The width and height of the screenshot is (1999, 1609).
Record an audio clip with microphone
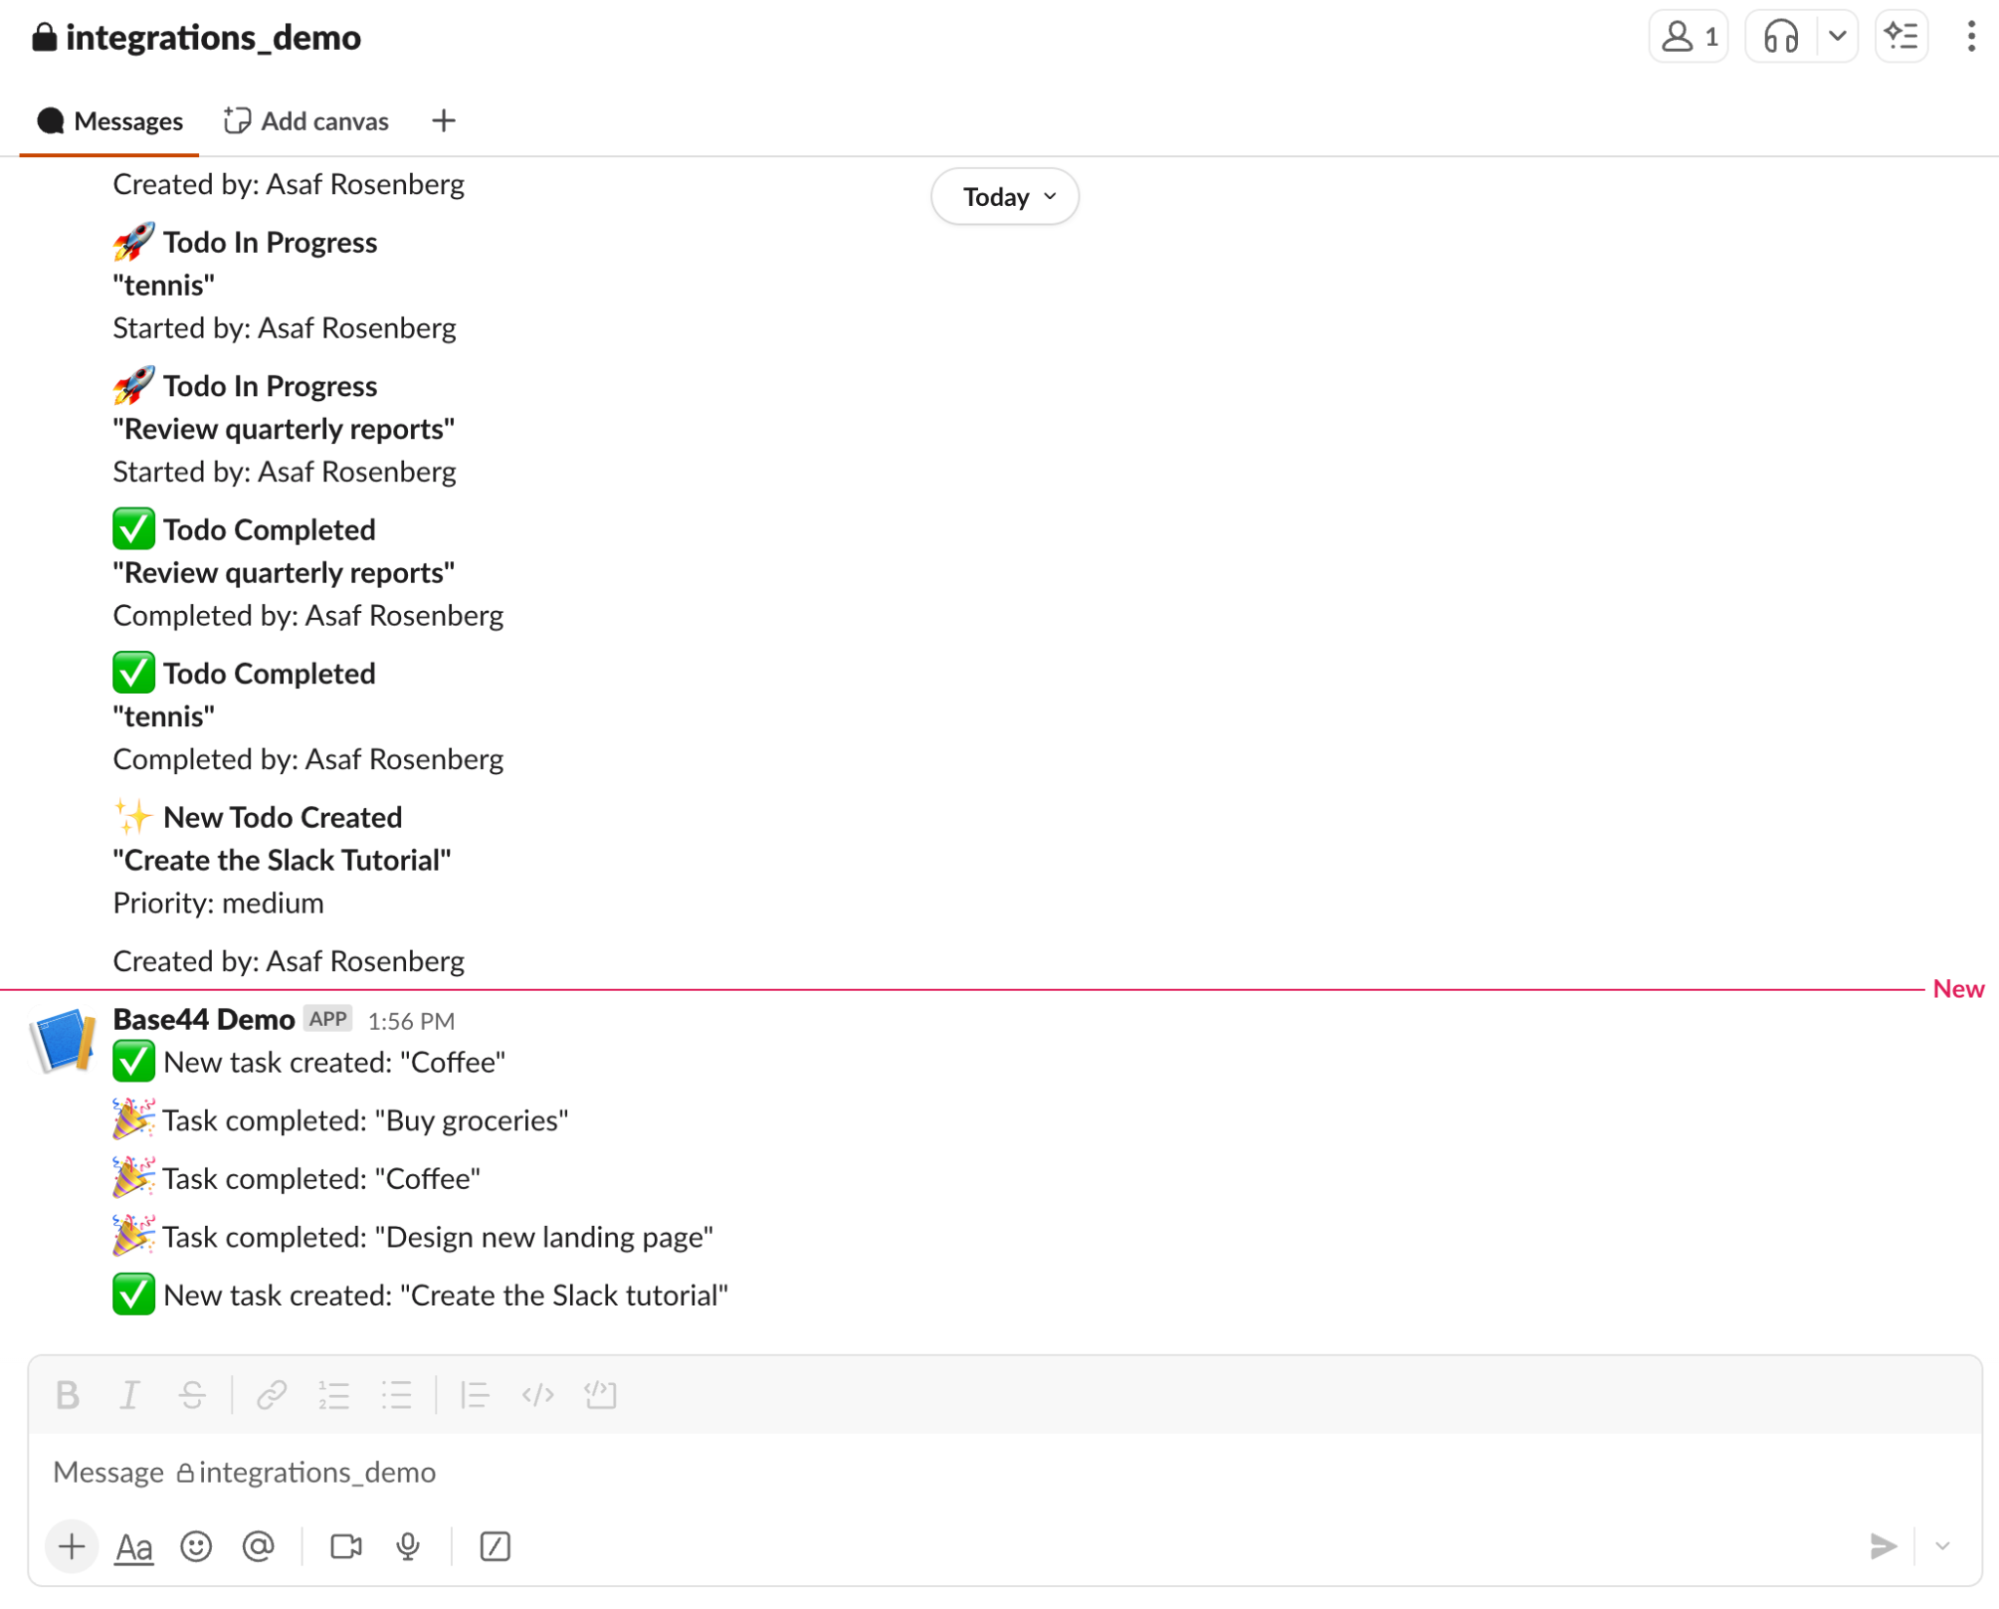pos(407,1546)
